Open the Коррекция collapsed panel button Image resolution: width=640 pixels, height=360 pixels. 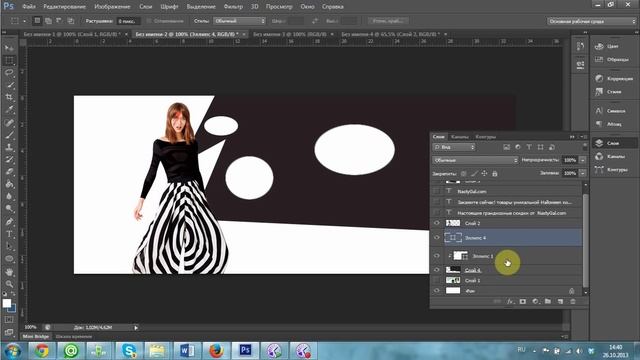click(614, 78)
